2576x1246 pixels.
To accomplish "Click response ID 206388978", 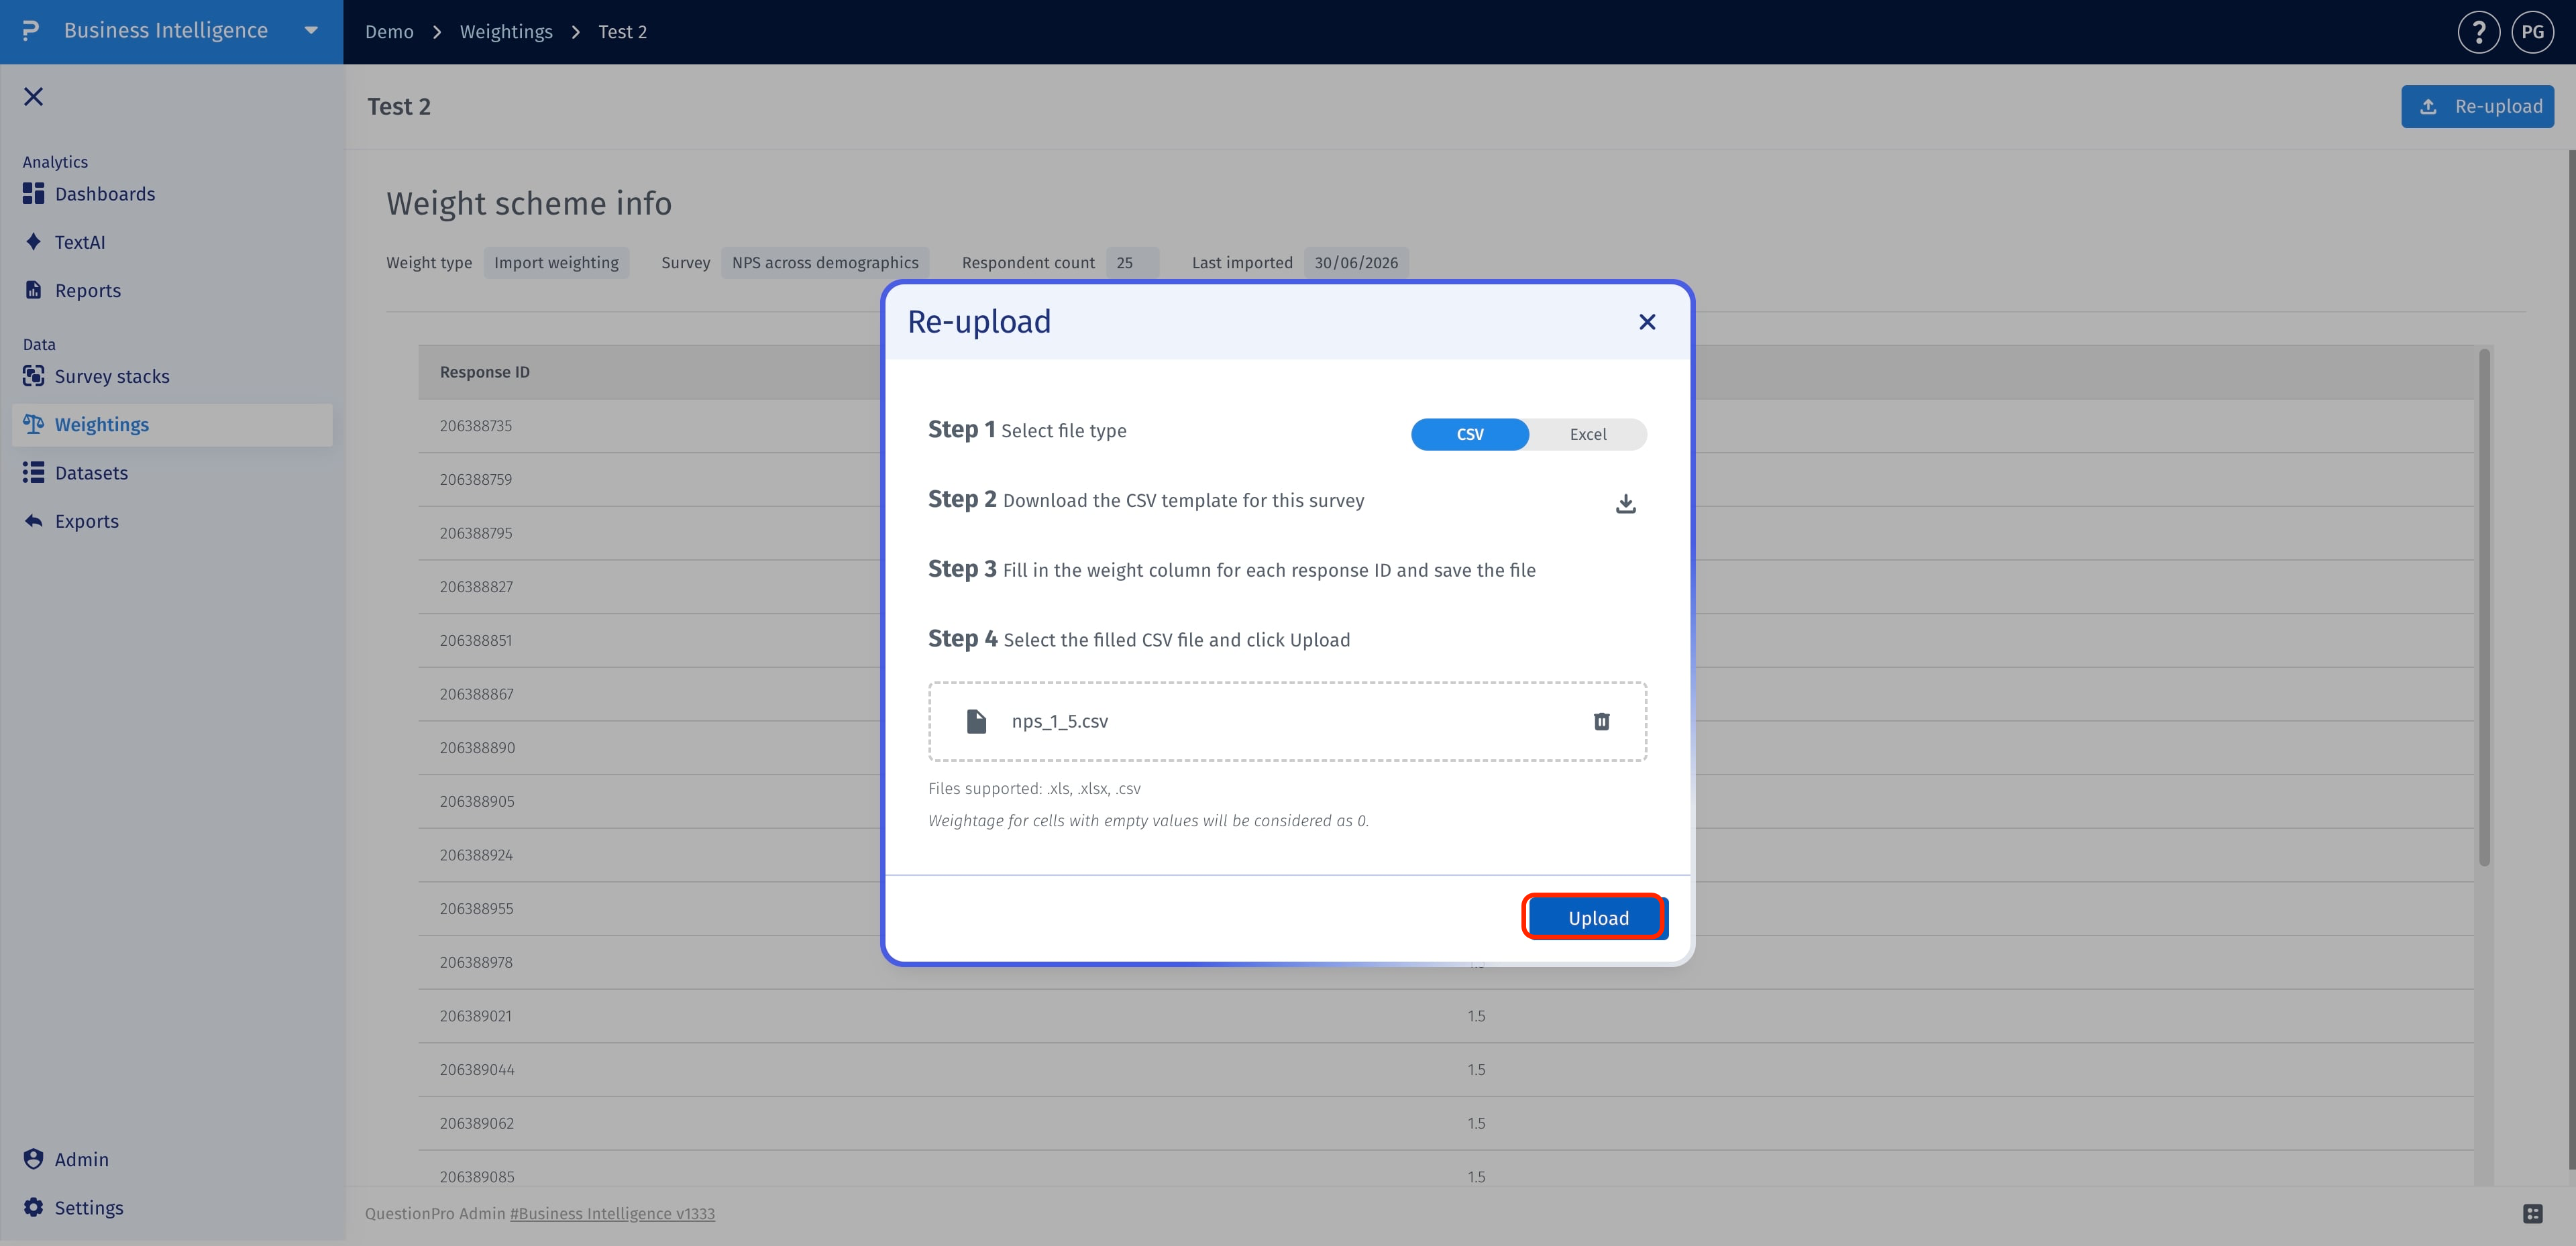I will point(476,962).
